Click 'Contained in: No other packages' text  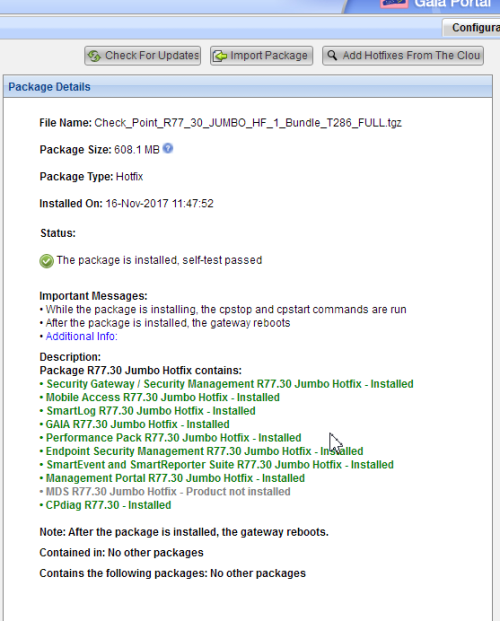point(121,552)
